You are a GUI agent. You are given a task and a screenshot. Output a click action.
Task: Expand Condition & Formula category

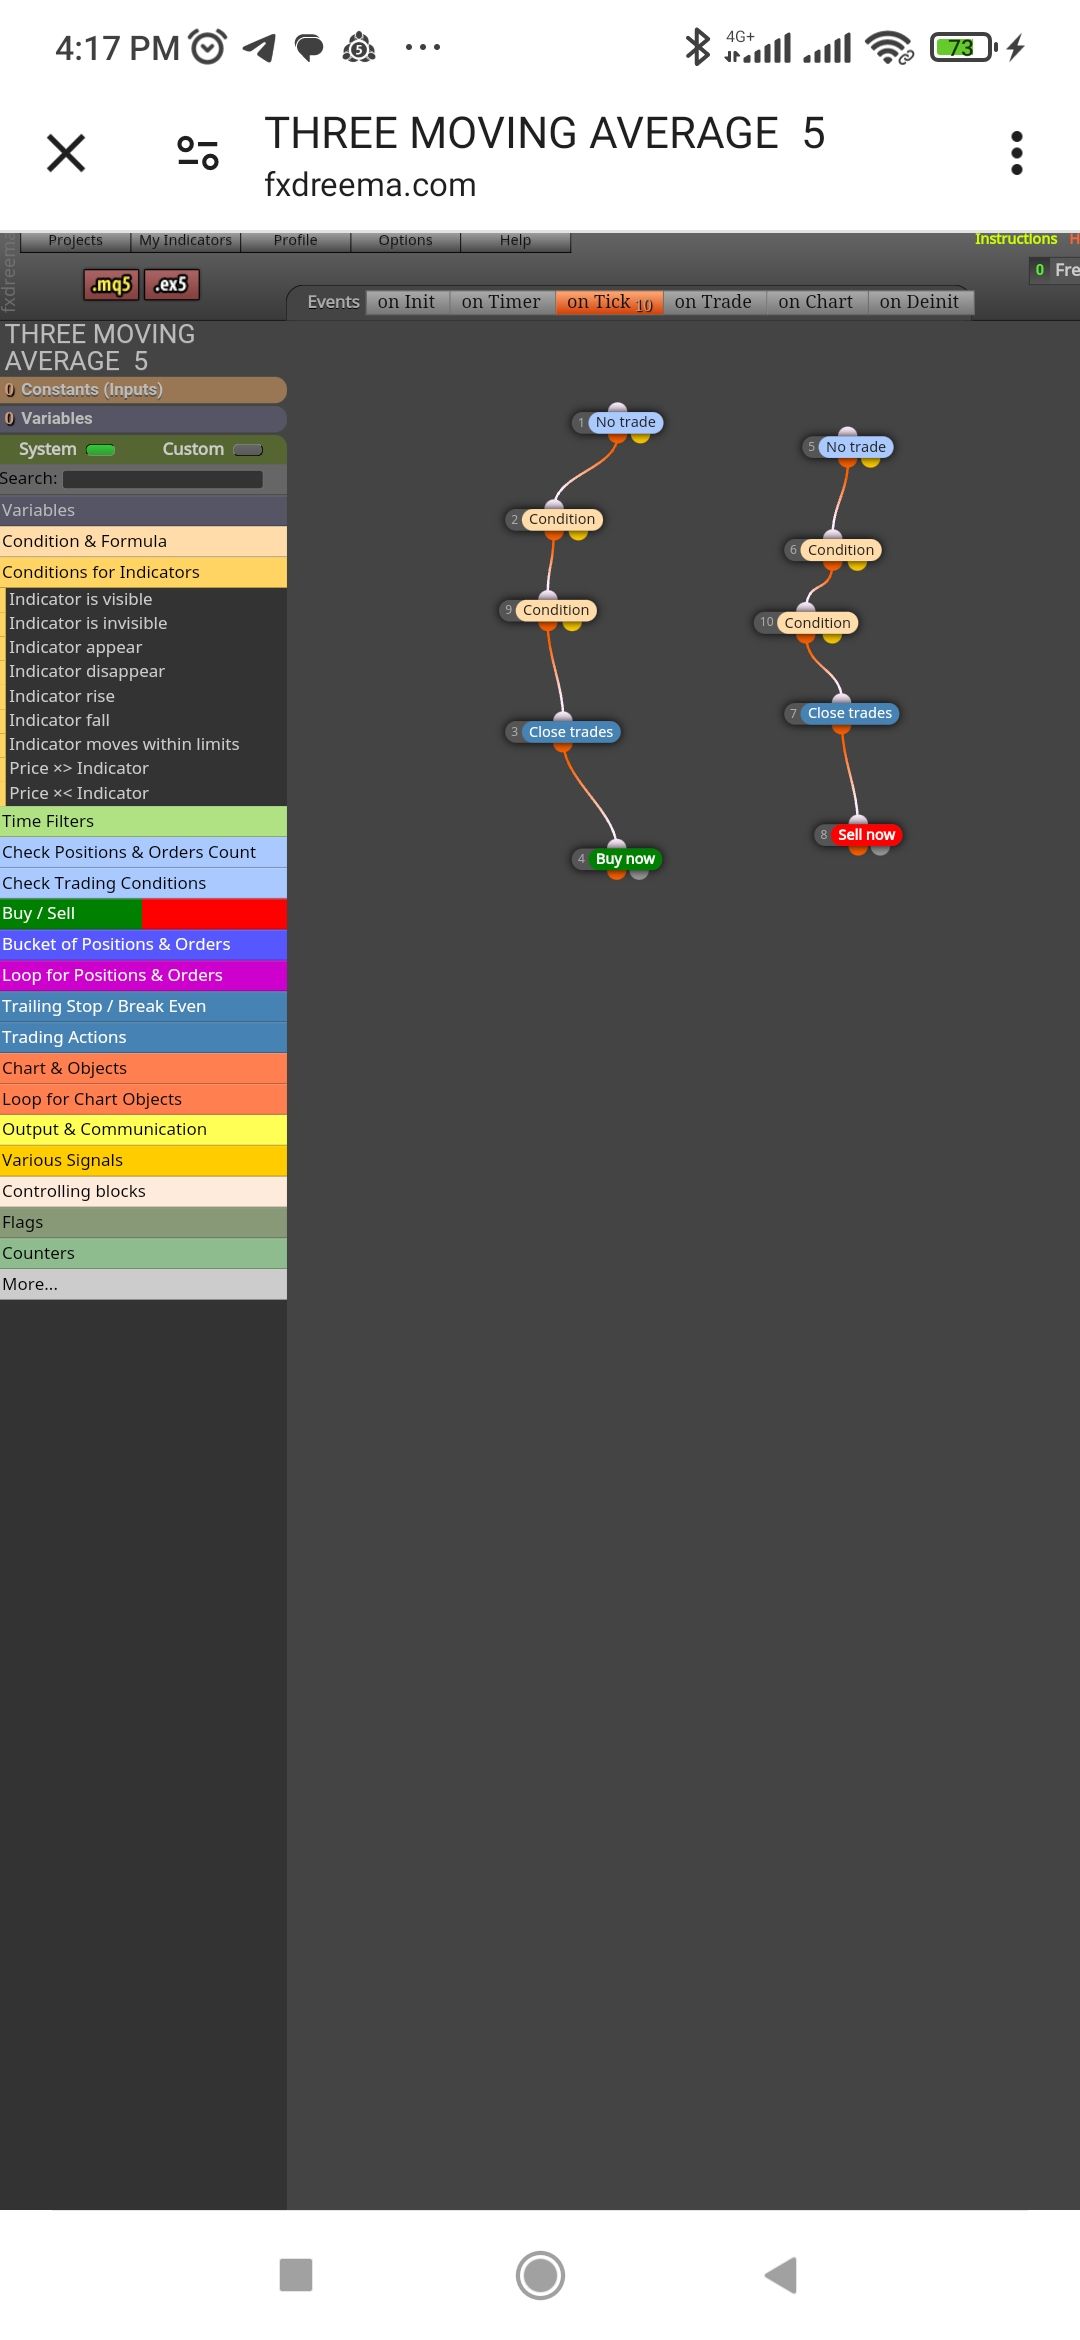[143, 541]
